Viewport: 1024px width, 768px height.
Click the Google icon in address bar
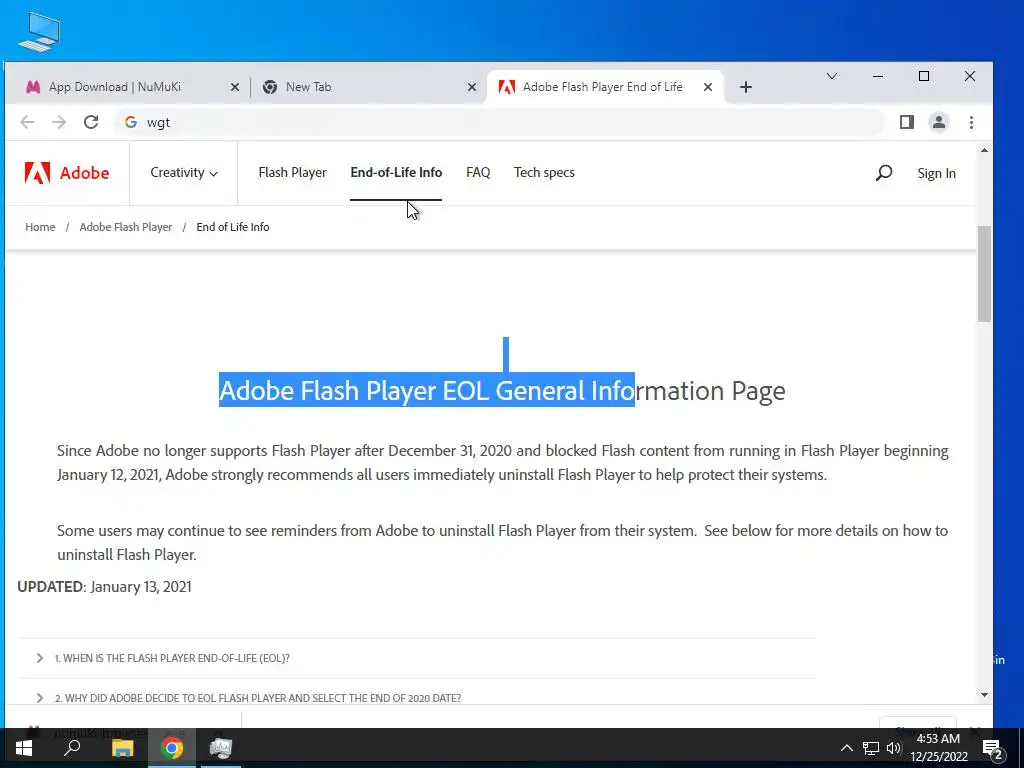(x=131, y=122)
